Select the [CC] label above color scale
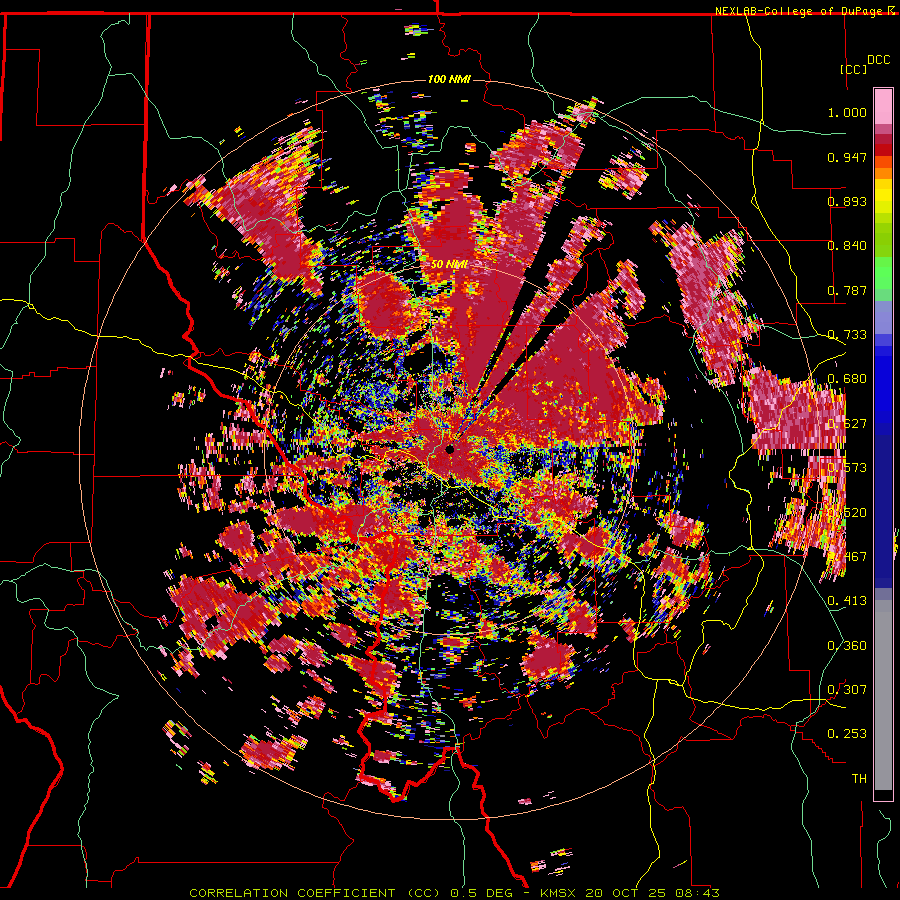The height and width of the screenshot is (900, 900). point(853,69)
